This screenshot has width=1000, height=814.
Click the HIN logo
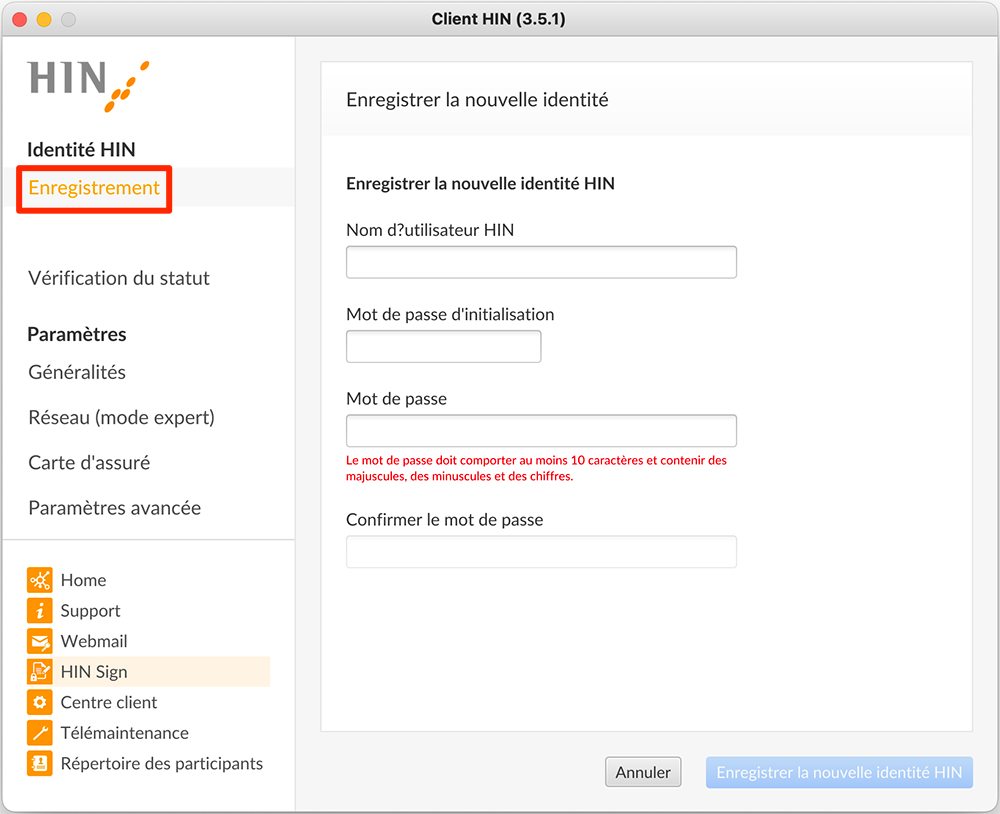click(x=89, y=86)
